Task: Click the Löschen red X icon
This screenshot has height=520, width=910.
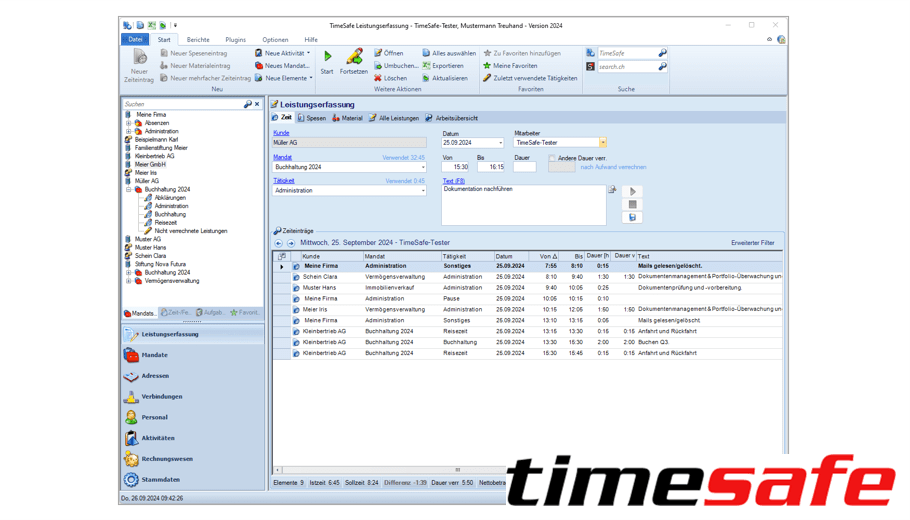Action: point(378,78)
